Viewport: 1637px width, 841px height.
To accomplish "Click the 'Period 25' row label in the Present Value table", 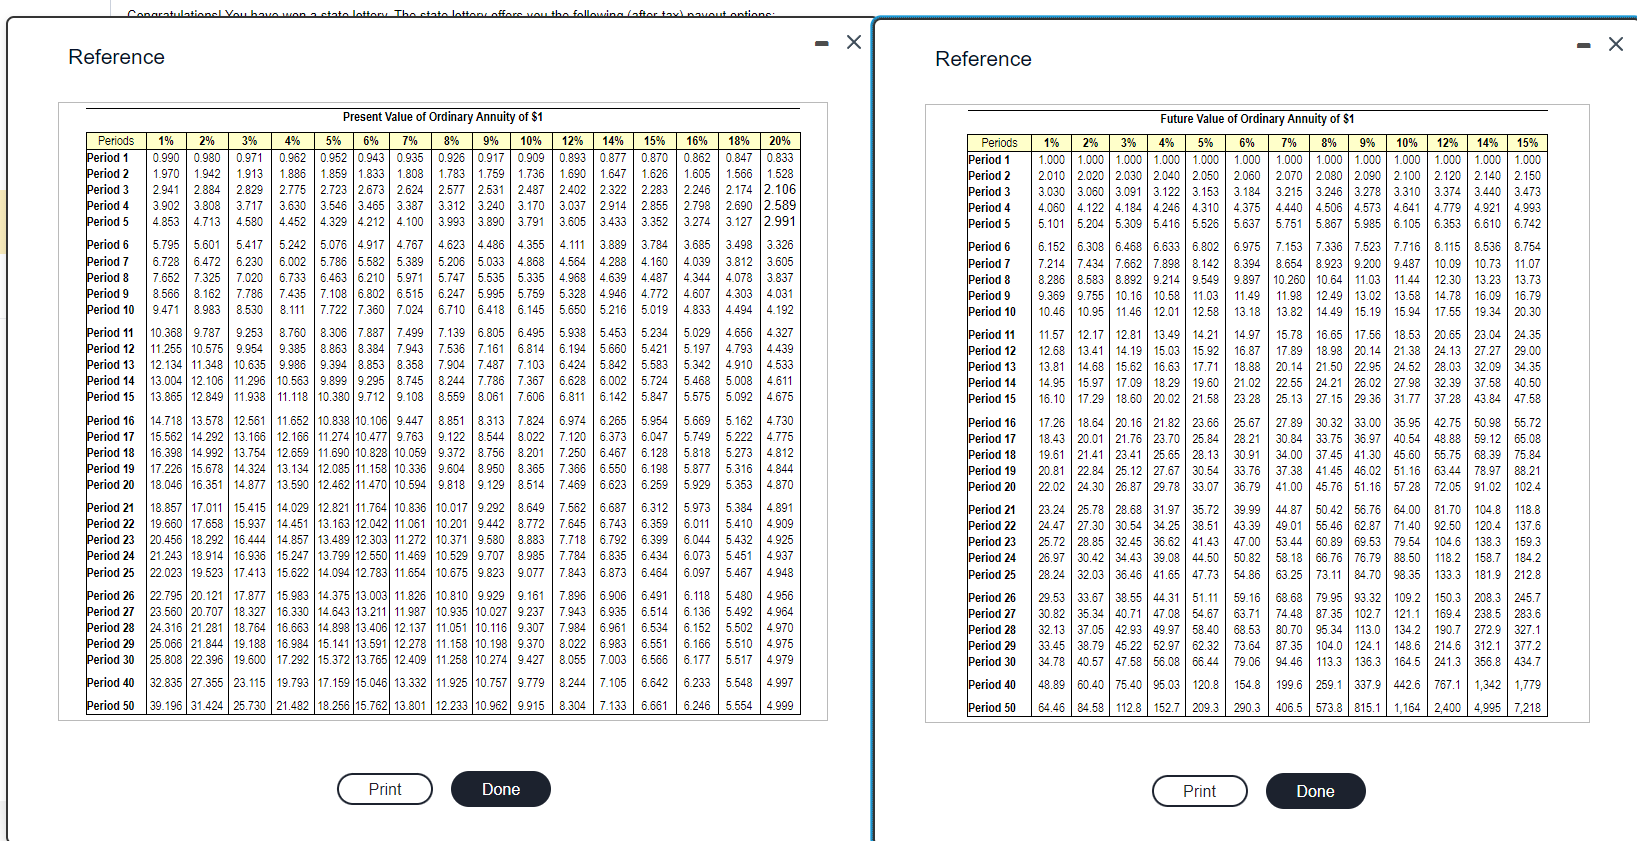I will point(110,573).
